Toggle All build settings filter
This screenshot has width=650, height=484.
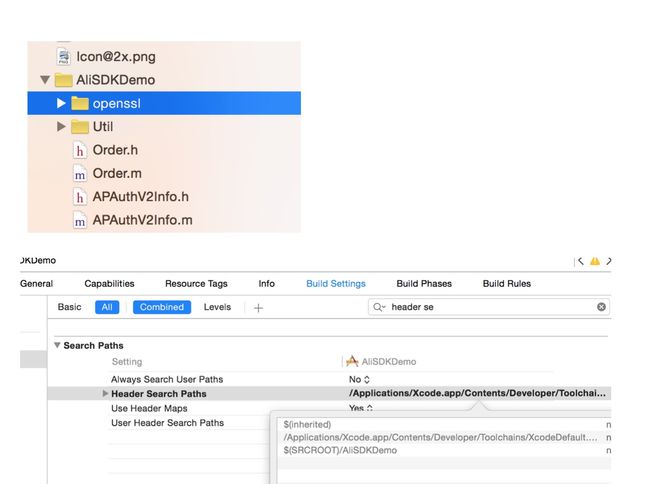pyautogui.click(x=107, y=307)
